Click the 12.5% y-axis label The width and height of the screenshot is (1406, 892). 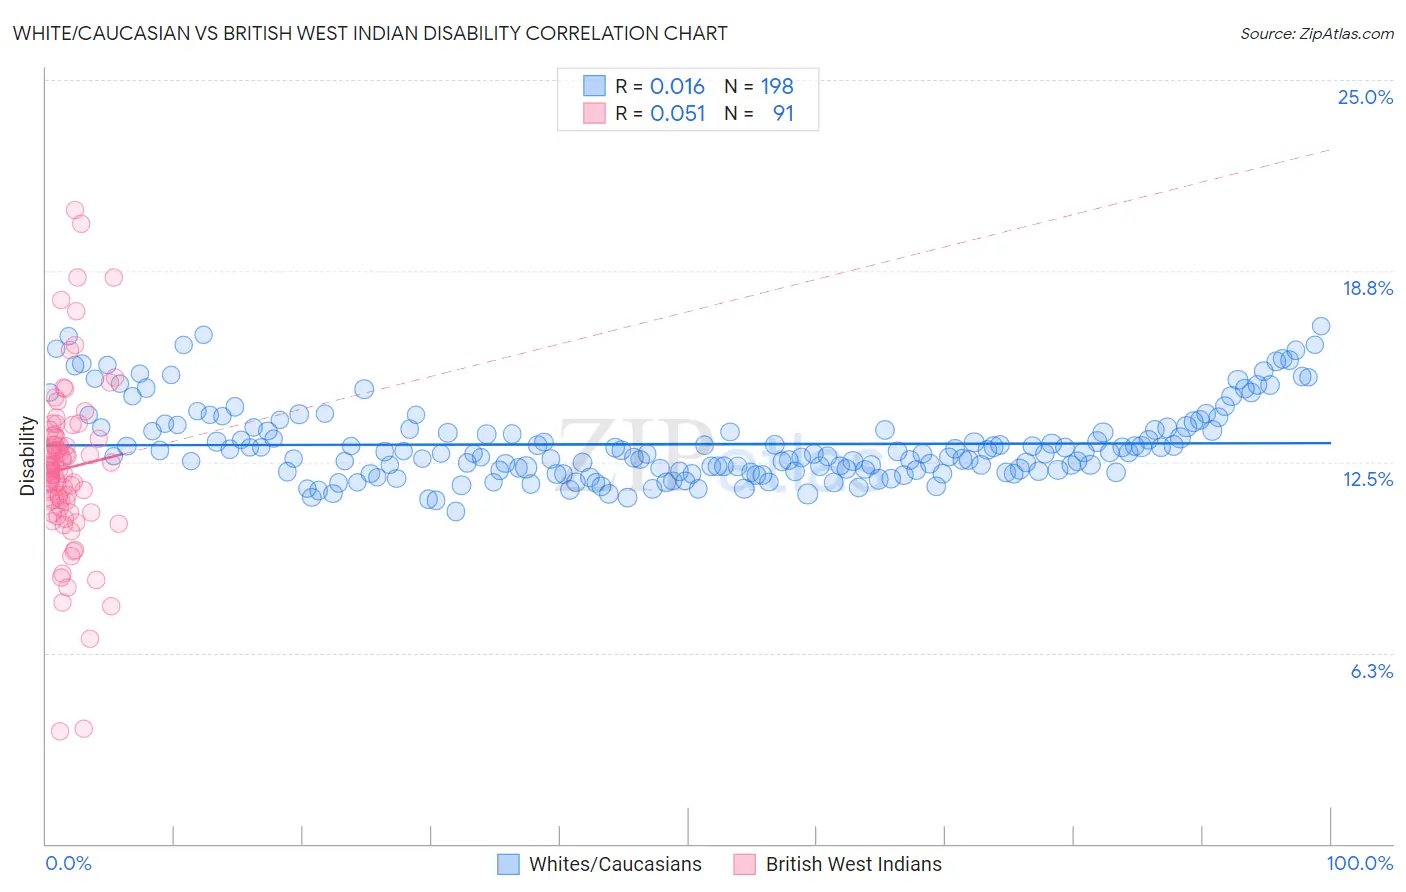1367,479
